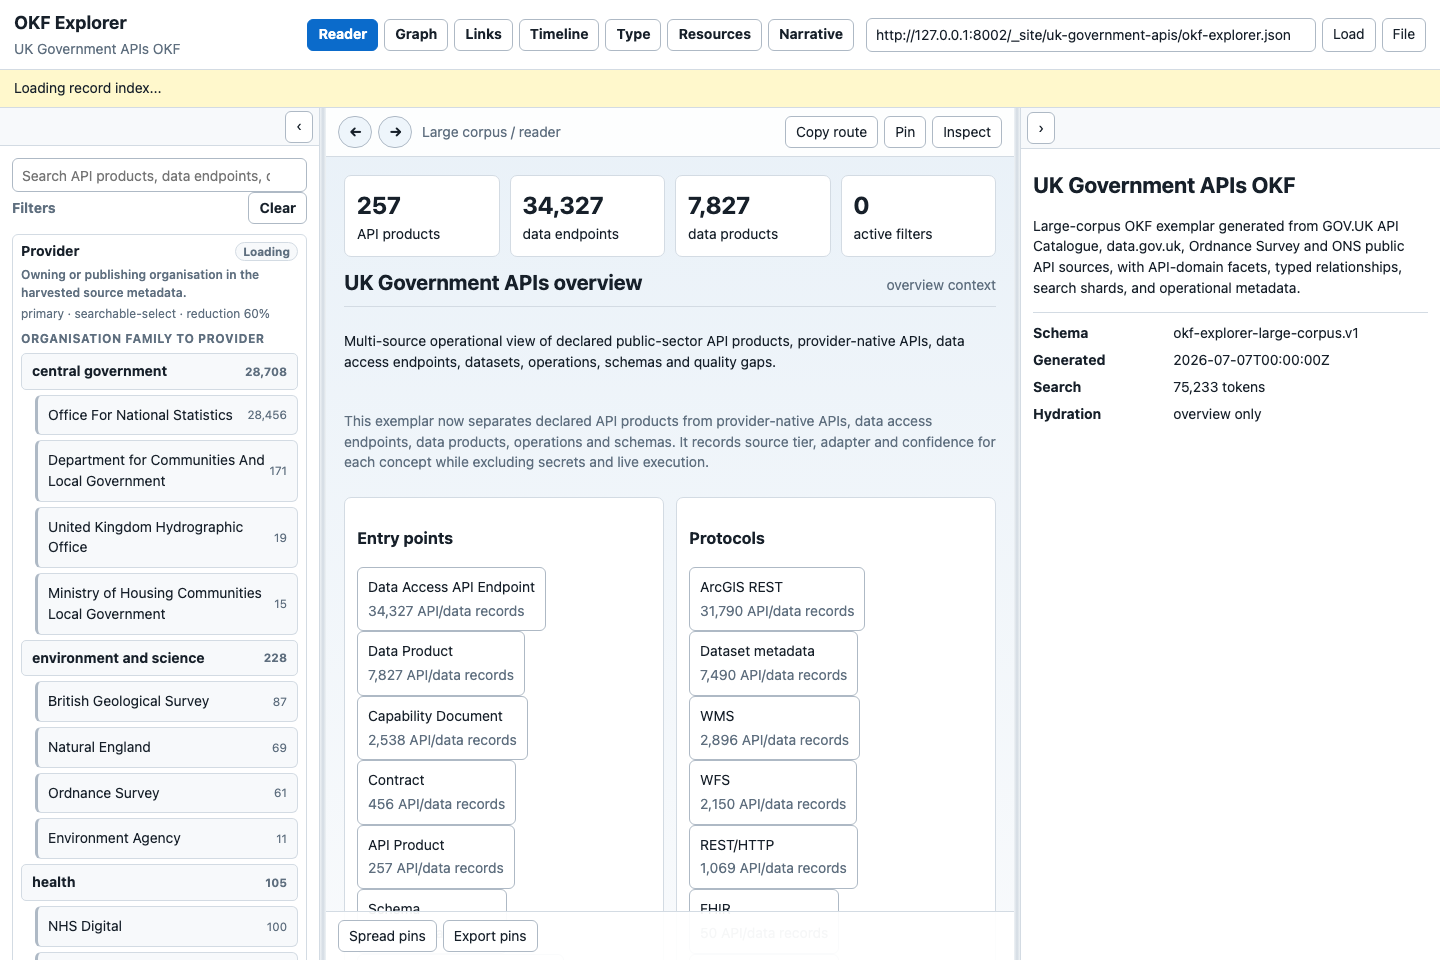Viewport: 1440px width, 960px height.
Task: Click the Copy route button
Action: click(831, 132)
